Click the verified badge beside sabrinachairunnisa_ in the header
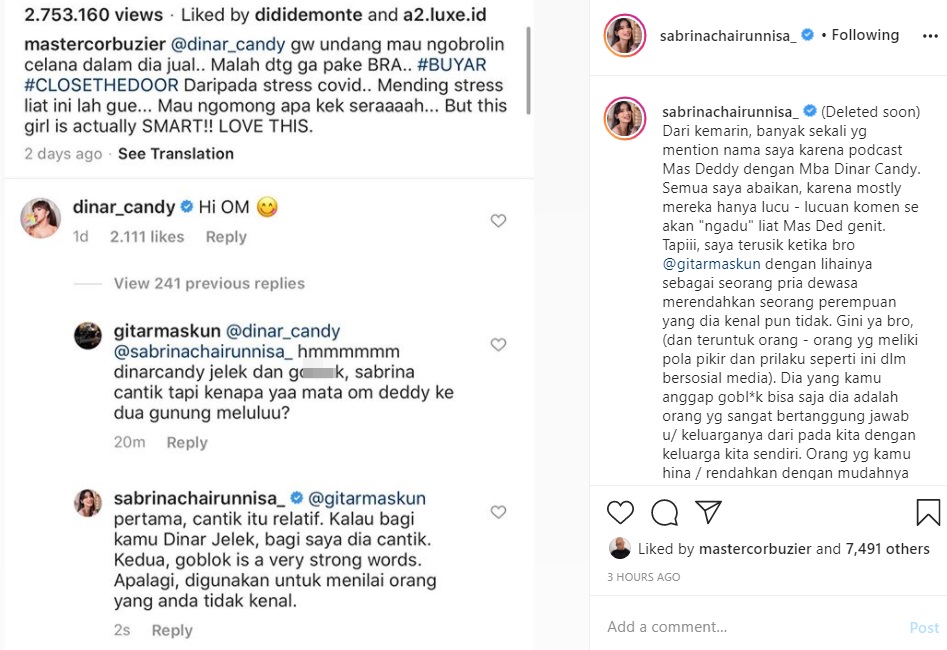Image resolution: width=947 pixels, height=650 pixels. (805, 34)
